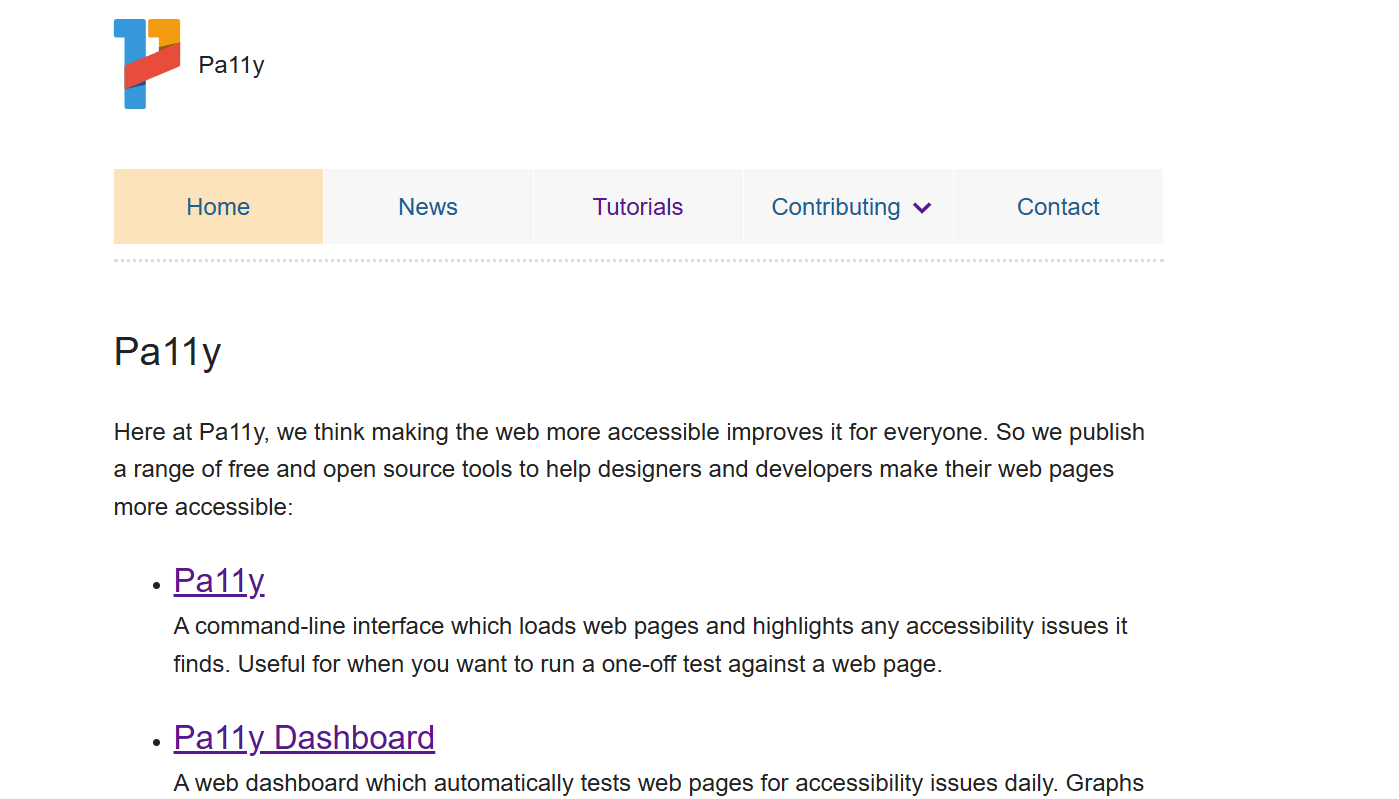Go to the News navigation item

click(x=428, y=207)
